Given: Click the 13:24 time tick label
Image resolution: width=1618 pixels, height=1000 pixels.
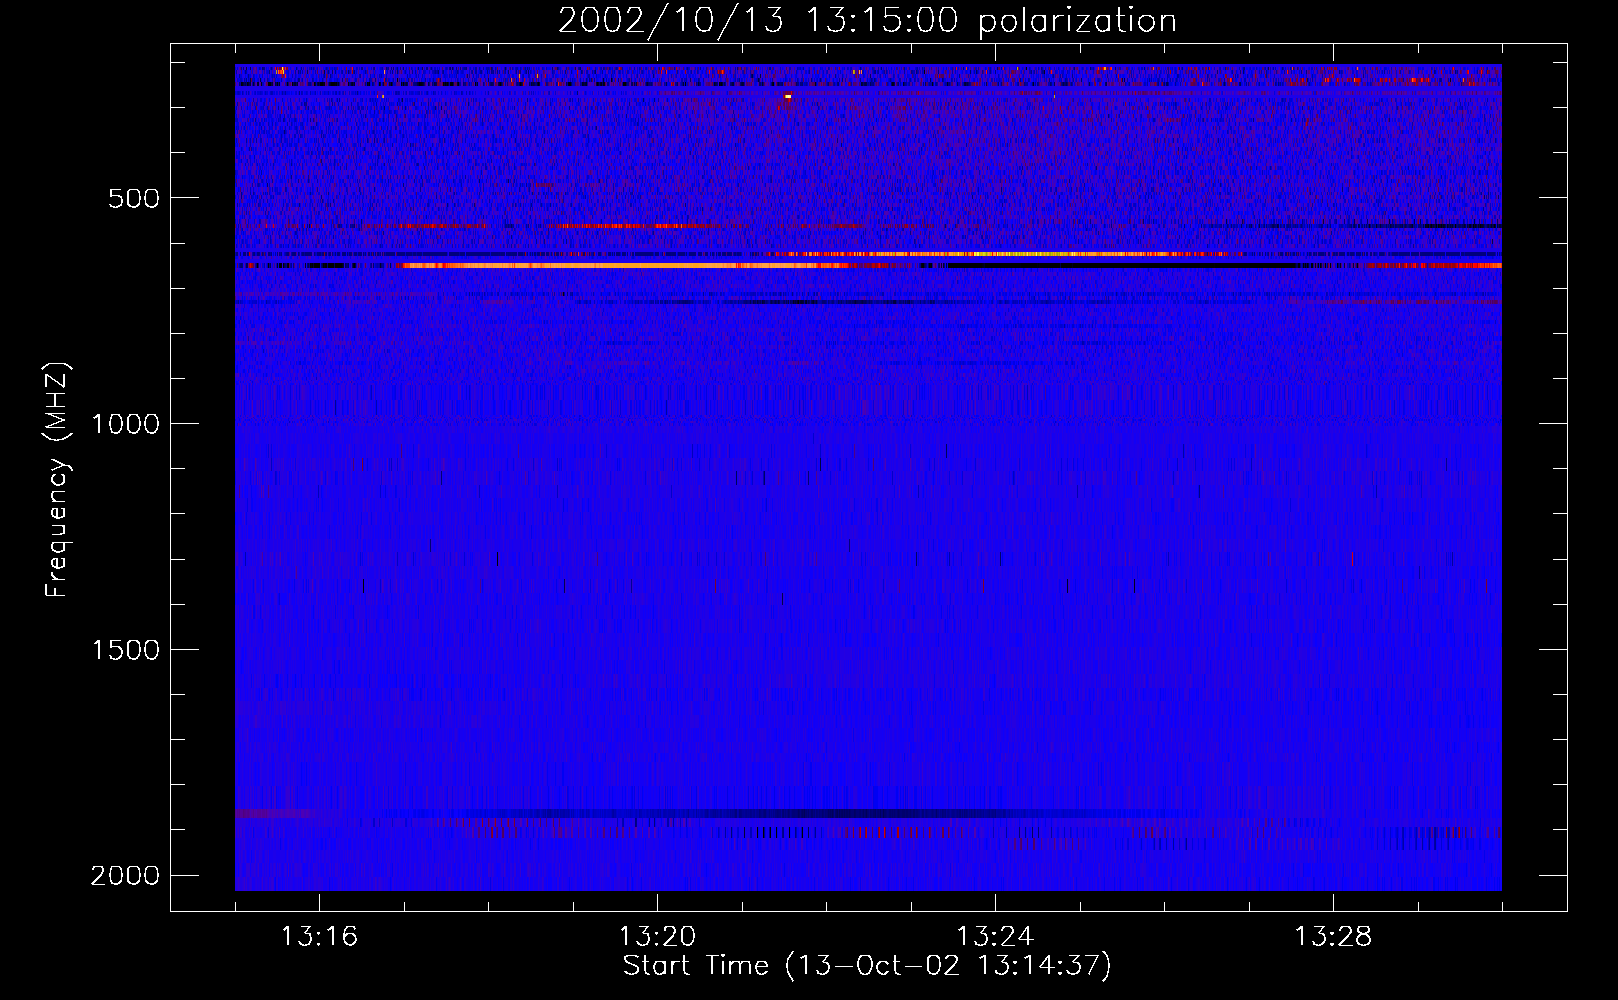Looking at the screenshot, I should point(995,937).
